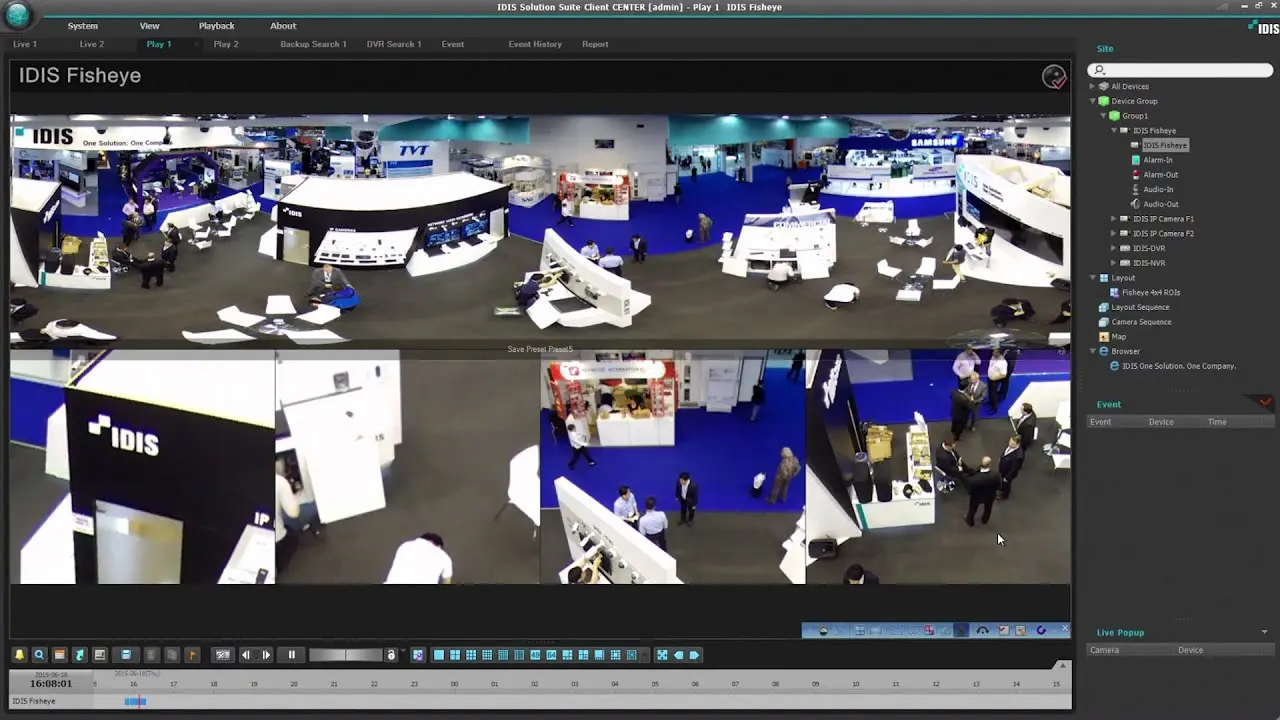Expand the IDIS-DVR node
Image resolution: width=1280 pixels, height=720 pixels.
(x=1114, y=248)
